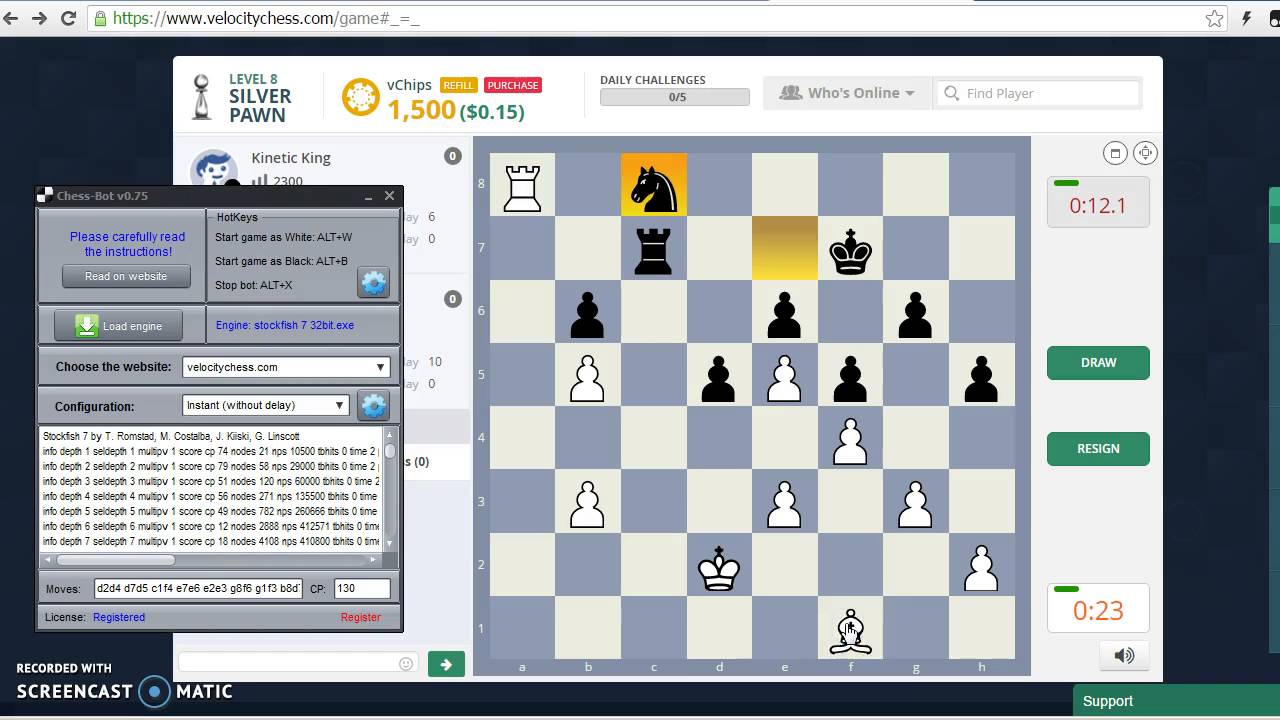Send the chat message with the green arrow button
Screen dimensions: 1280x720
pos(446,664)
